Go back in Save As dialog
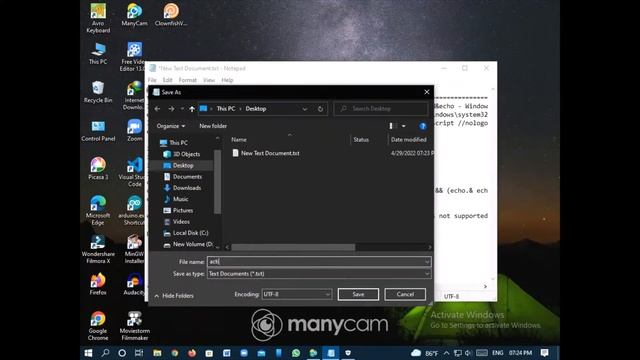 158,109
